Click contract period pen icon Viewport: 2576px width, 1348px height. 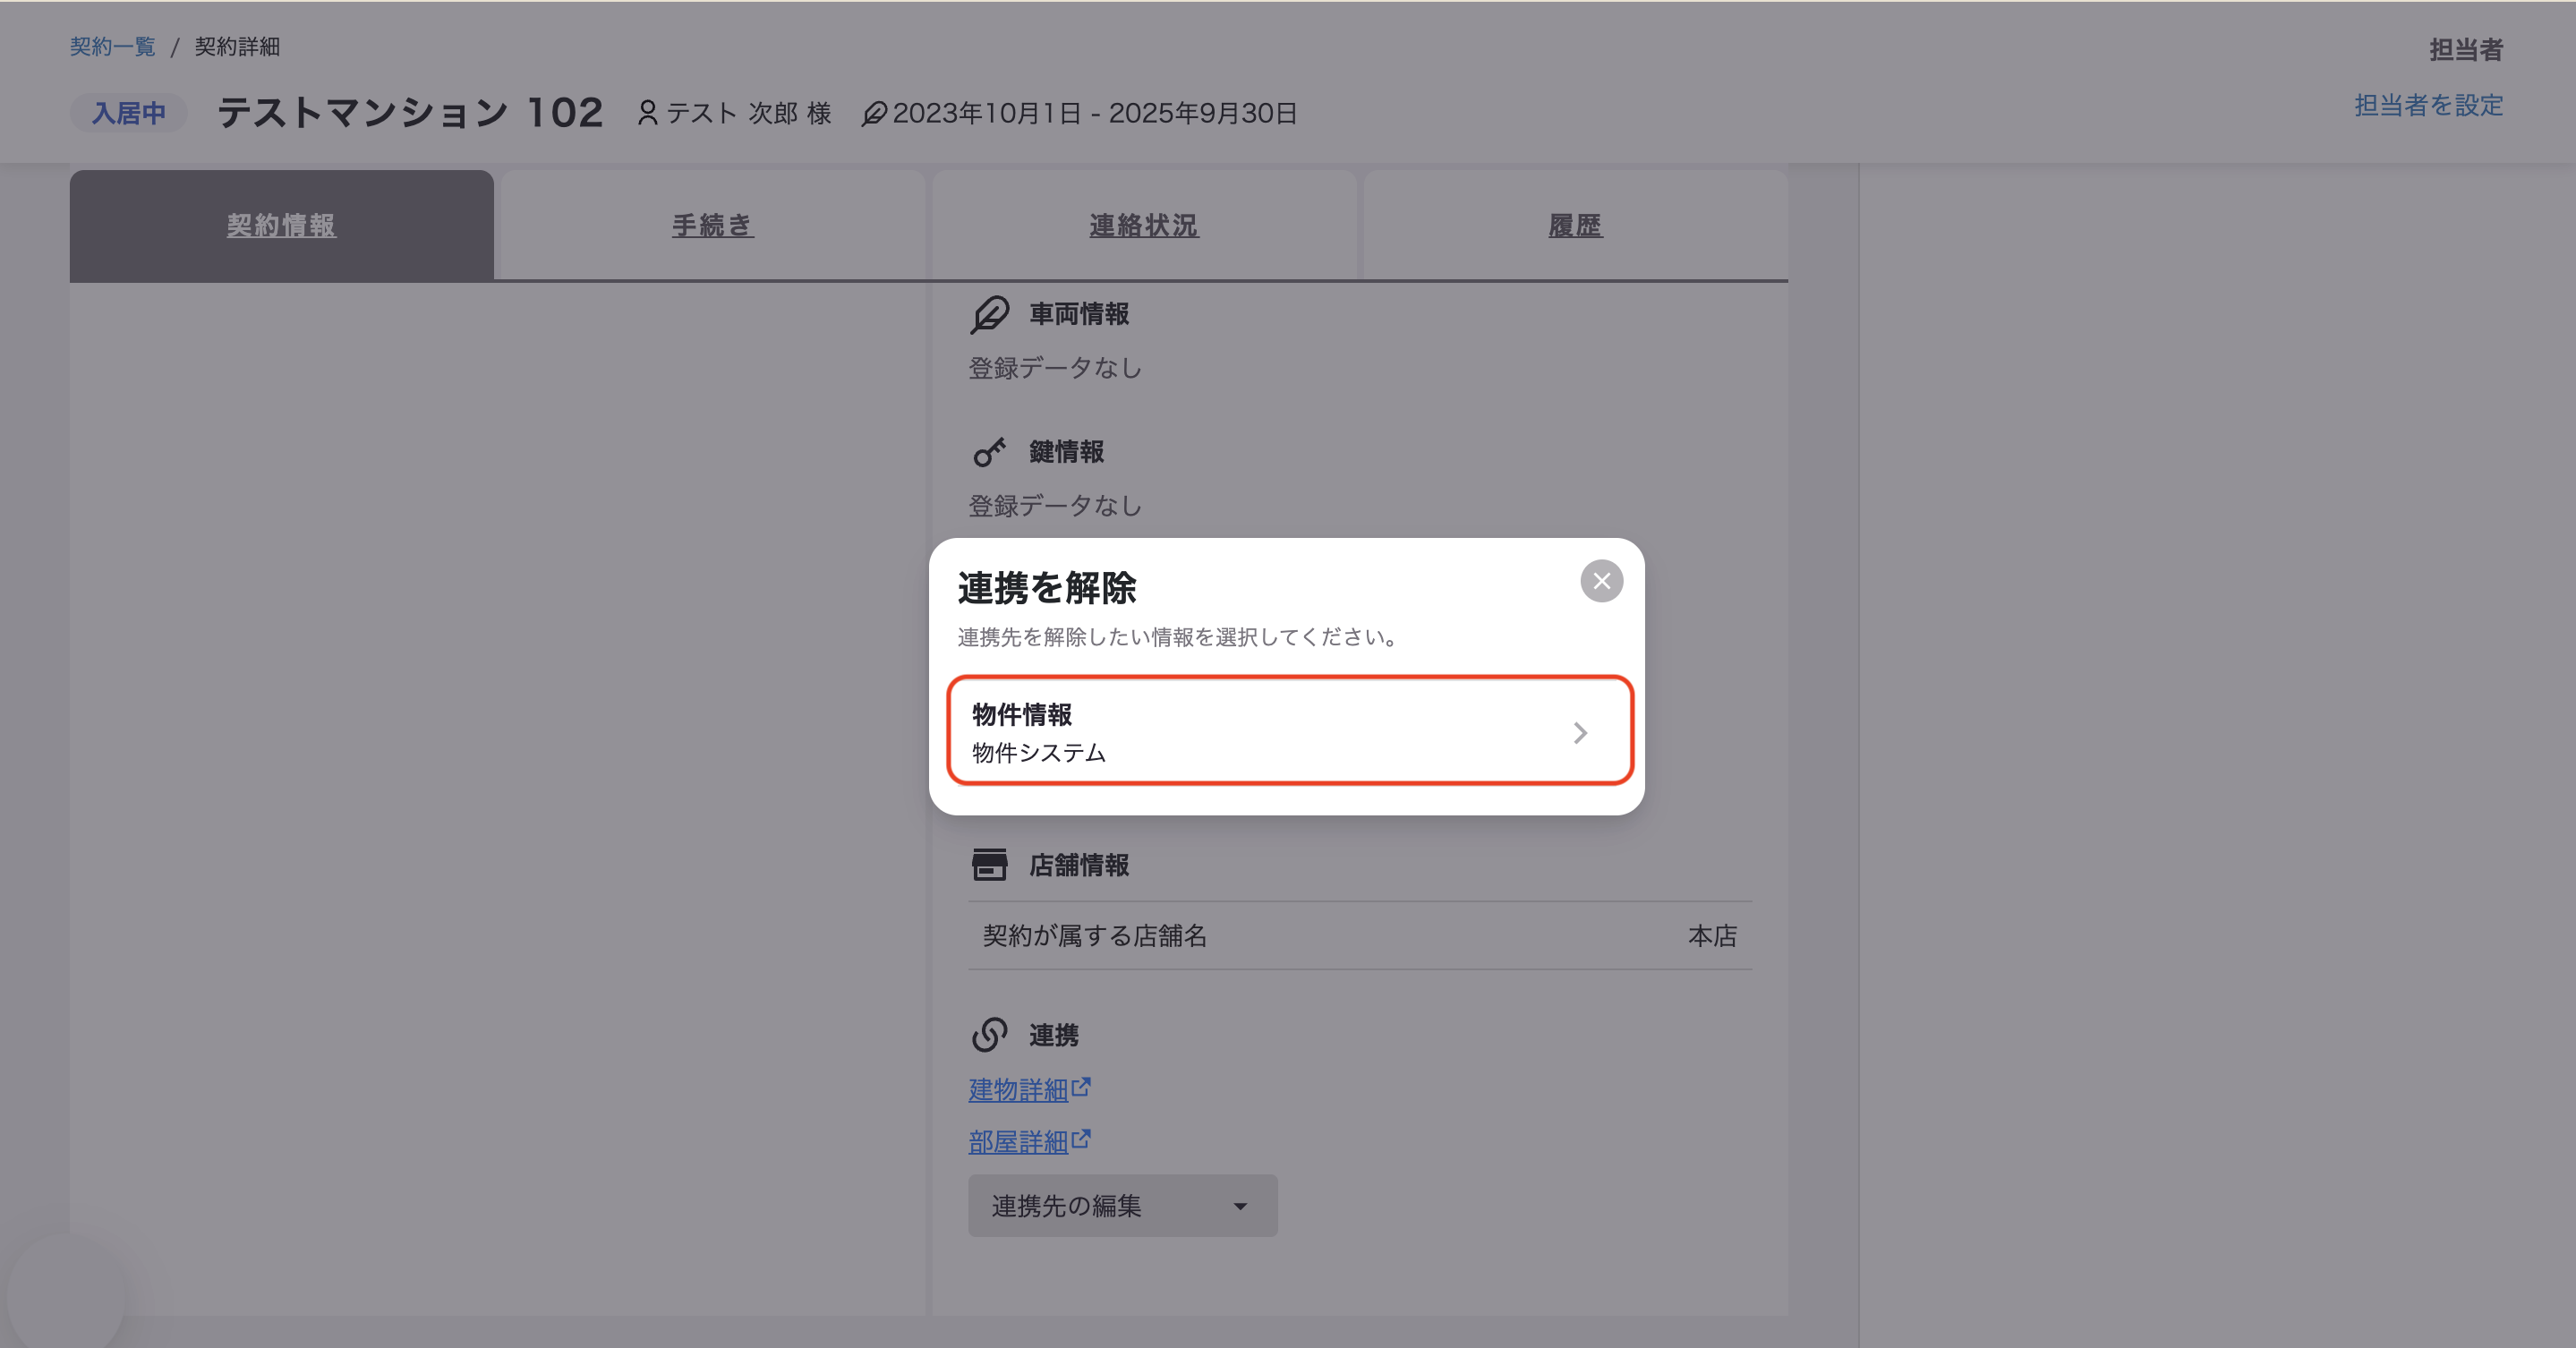click(874, 114)
